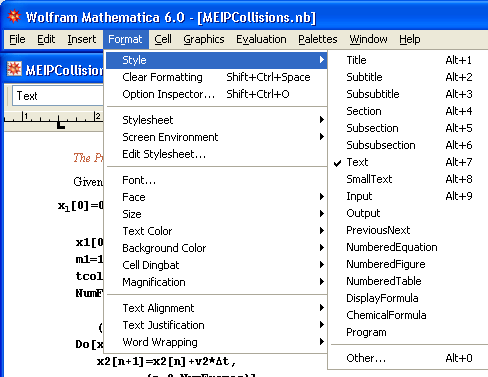This screenshot has height=377, width=488.
Task: Open the Edit menu
Action: click(46, 39)
